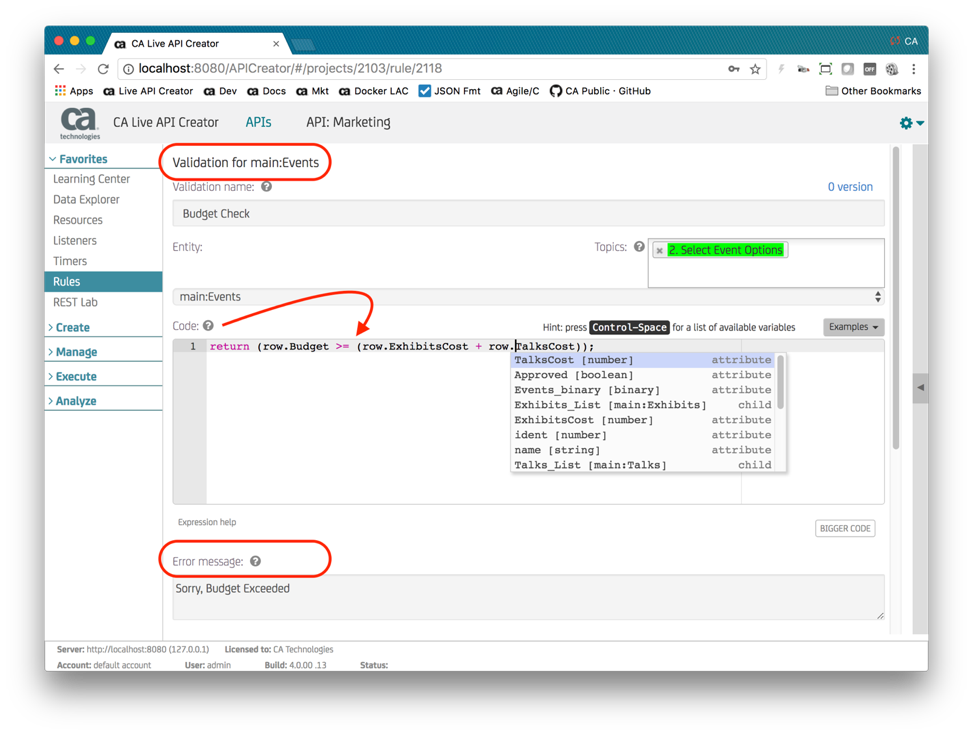Select Exhibits_List child from autocomplete

tap(643, 405)
